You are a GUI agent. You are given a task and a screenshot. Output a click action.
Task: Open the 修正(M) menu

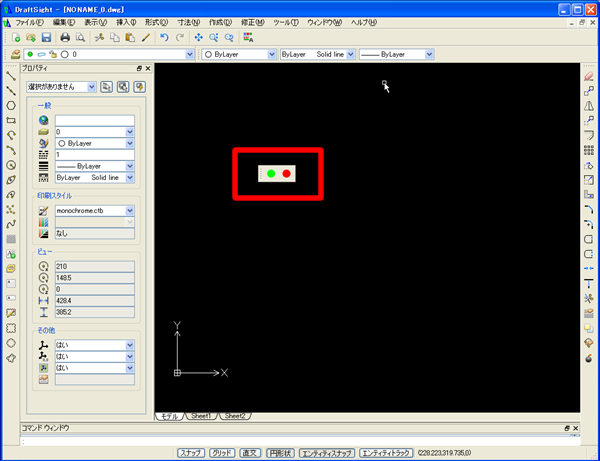253,23
